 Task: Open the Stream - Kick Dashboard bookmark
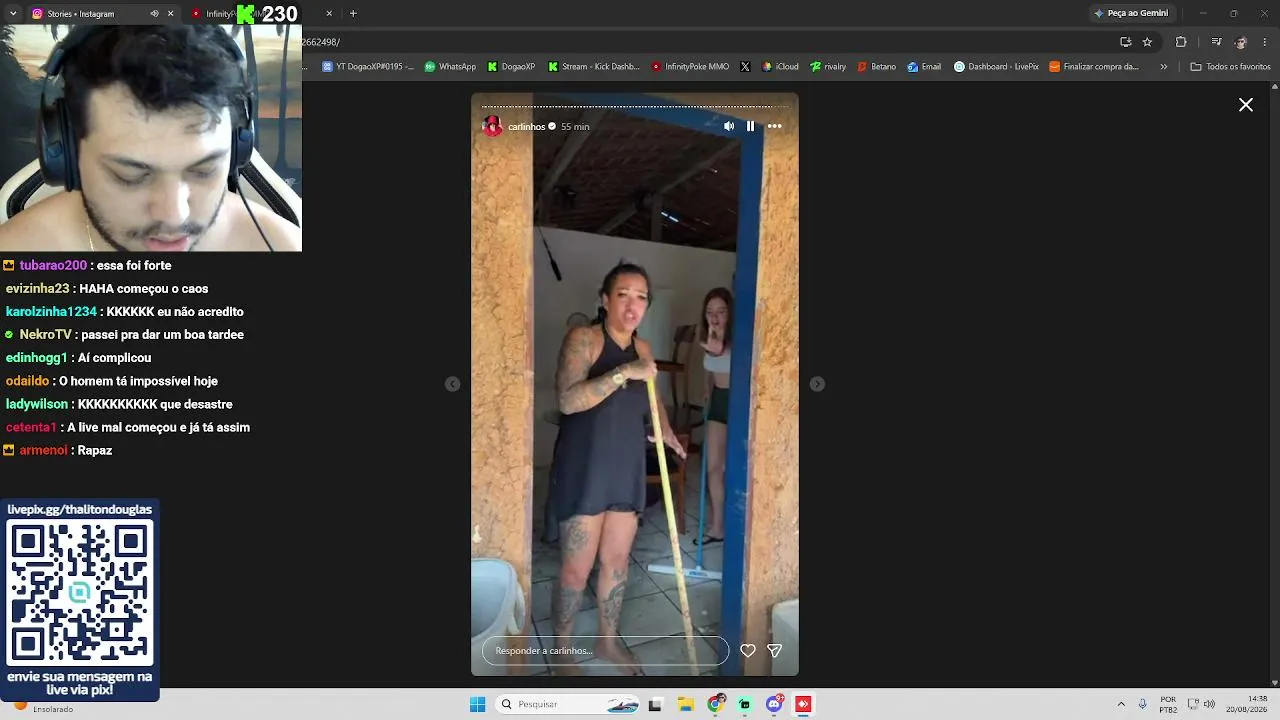click(593, 67)
